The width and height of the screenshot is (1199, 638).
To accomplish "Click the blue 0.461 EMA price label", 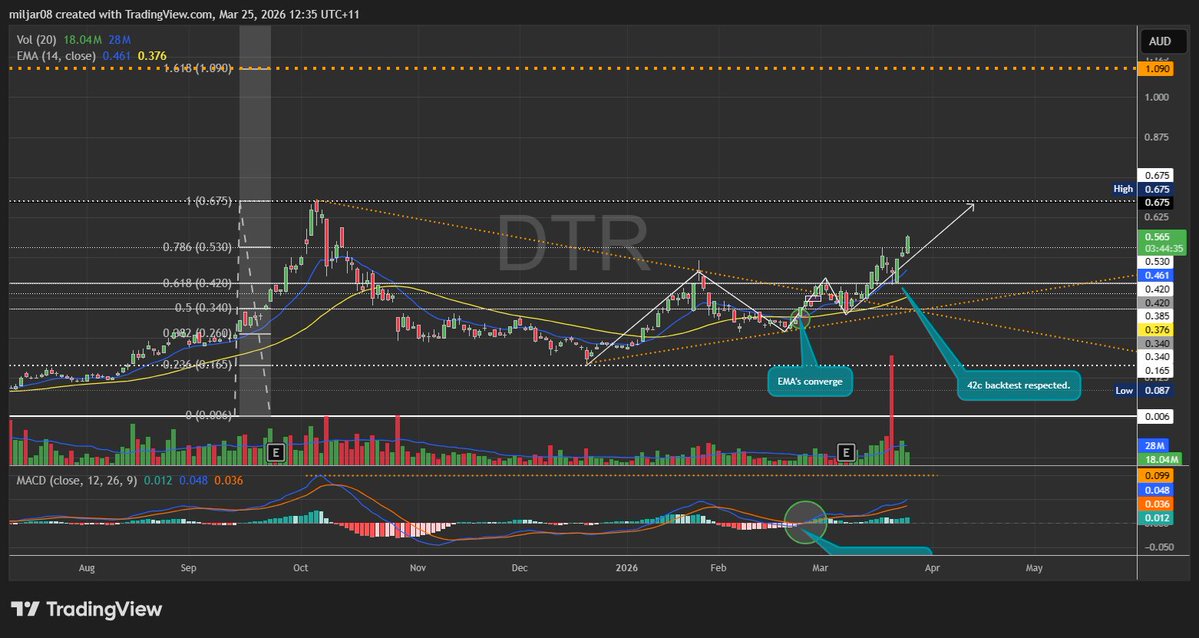I will click(x=1158, y=275).
